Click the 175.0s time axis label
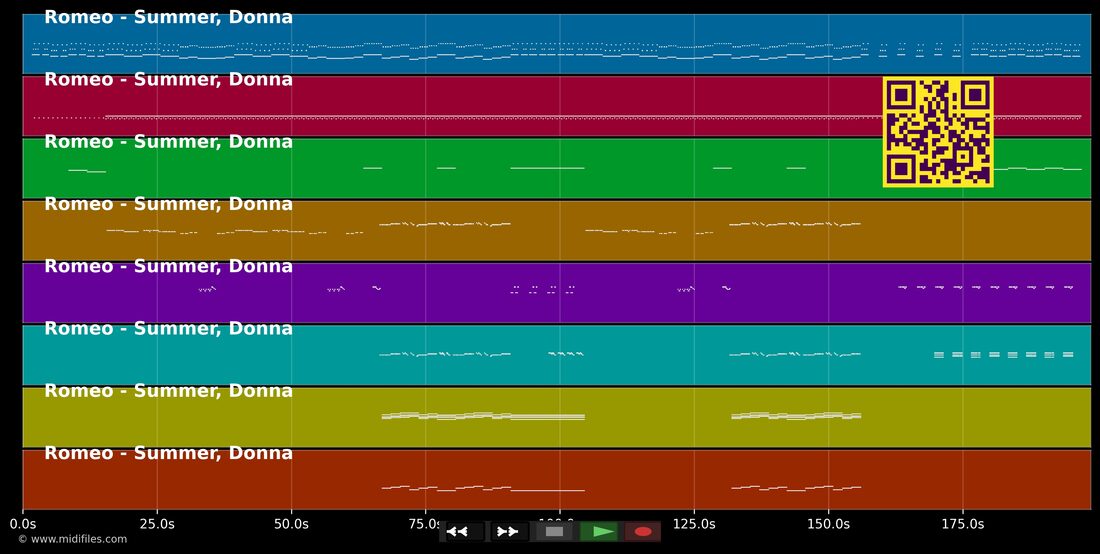This screenshot has height=554, width=1100. (962, 524)
